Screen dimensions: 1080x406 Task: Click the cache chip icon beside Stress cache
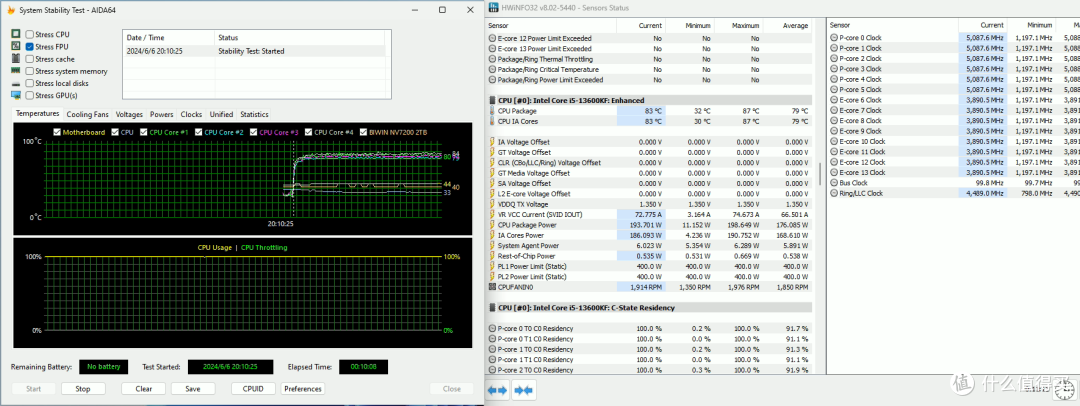pyautogui.click(x=16, y=59)
